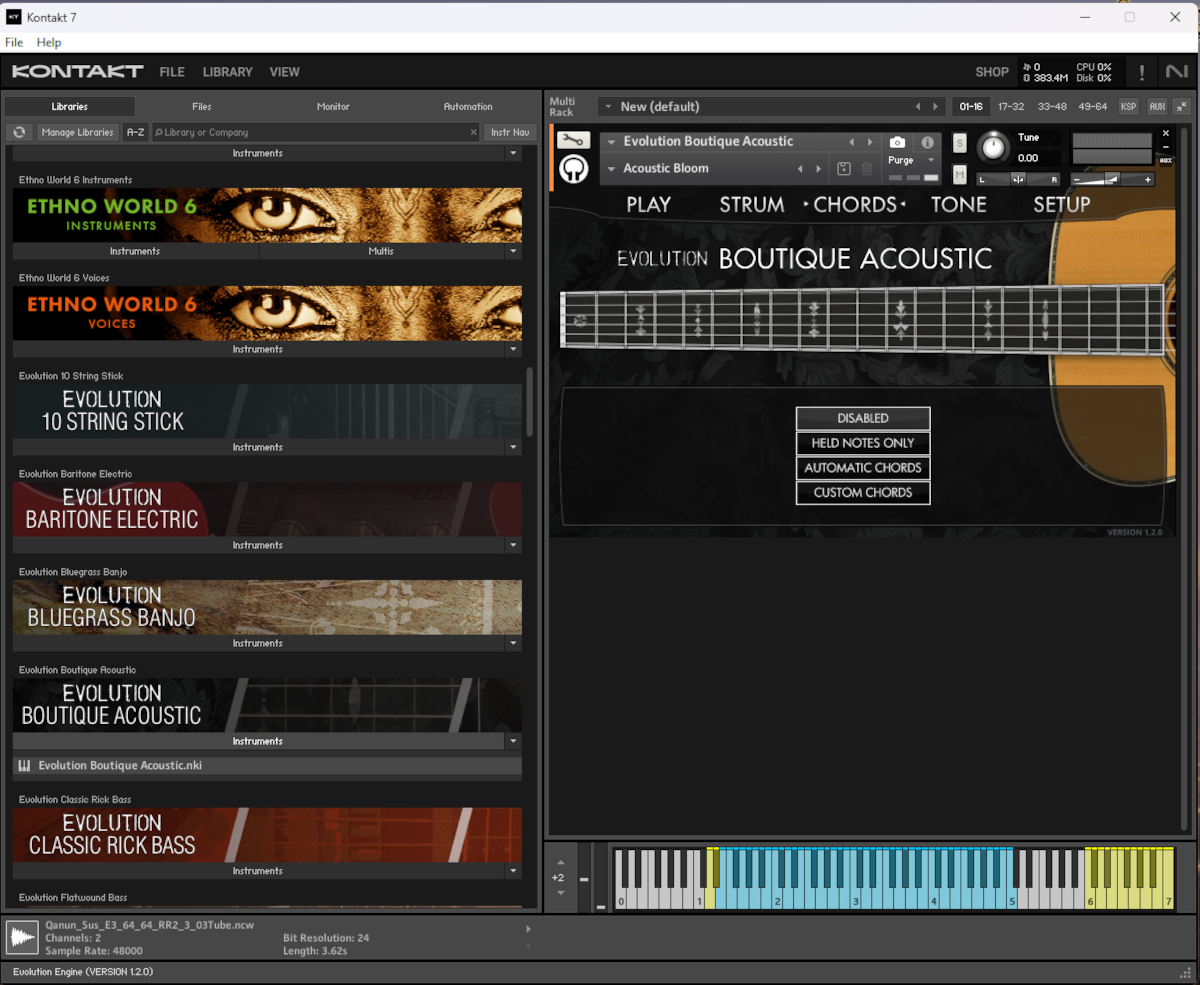
Task: Expand the Ethno World 6 Voices Instruments dropdown
Action: coord(513,350)
